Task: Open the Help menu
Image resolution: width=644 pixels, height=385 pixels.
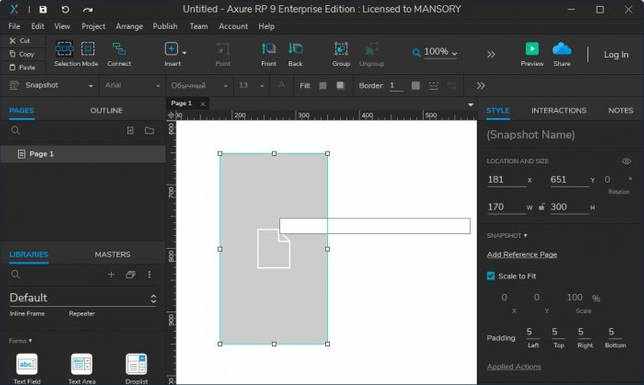Action: pos(266,26)
